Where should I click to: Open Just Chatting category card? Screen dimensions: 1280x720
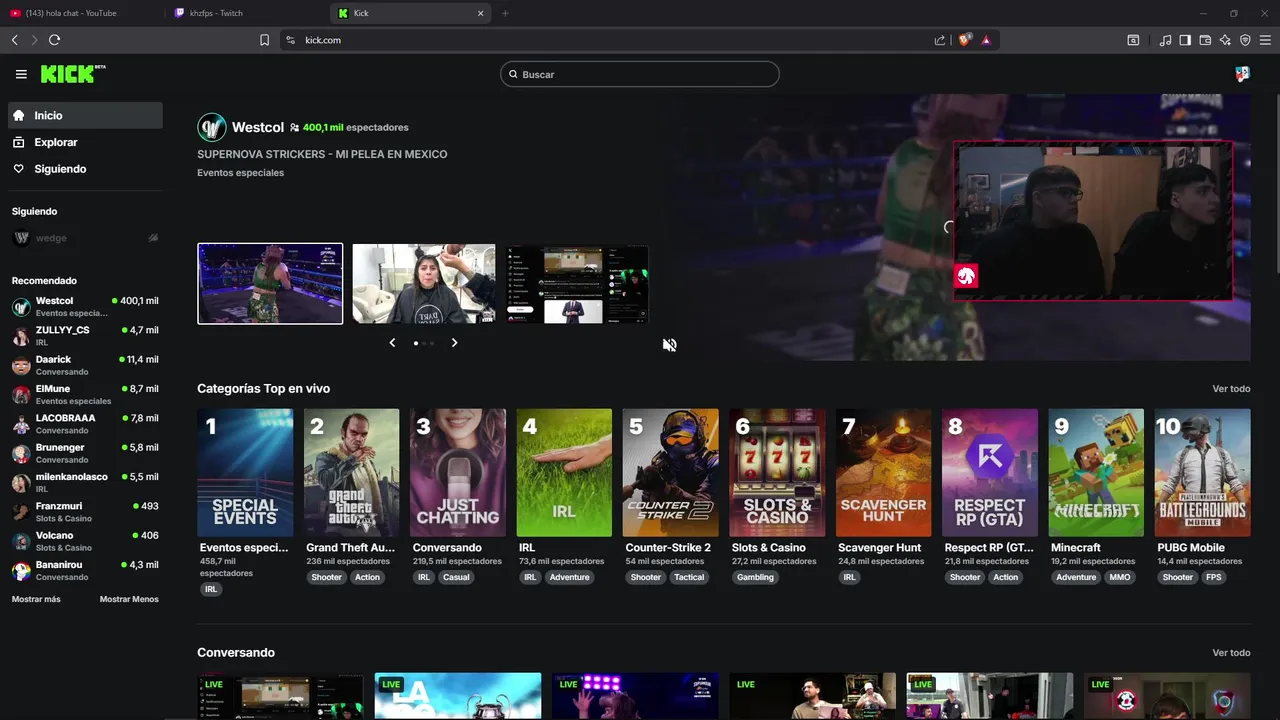458,473
